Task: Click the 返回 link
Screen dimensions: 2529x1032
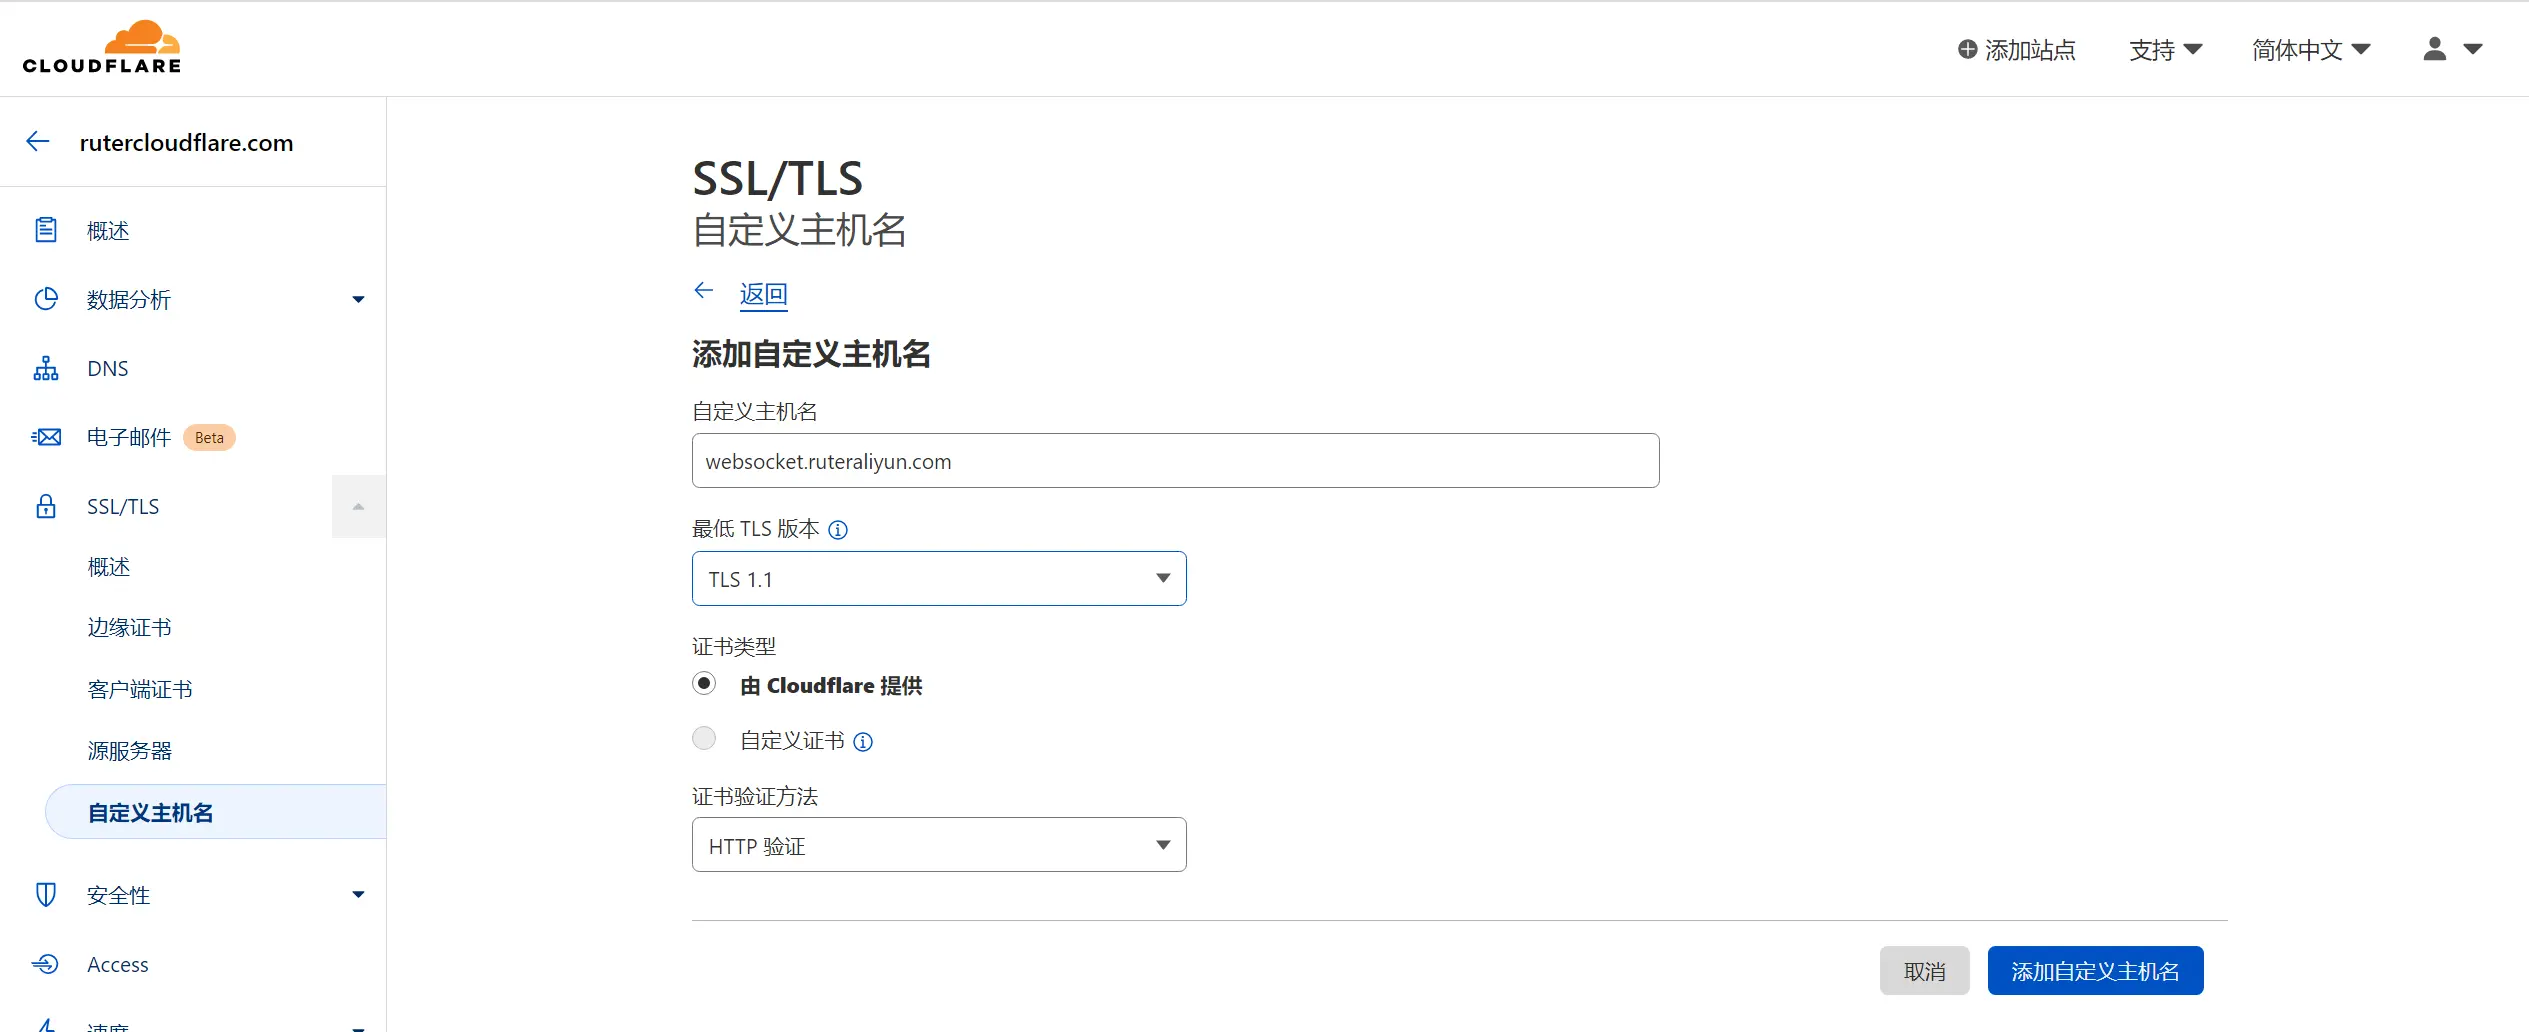Action: 763,294
